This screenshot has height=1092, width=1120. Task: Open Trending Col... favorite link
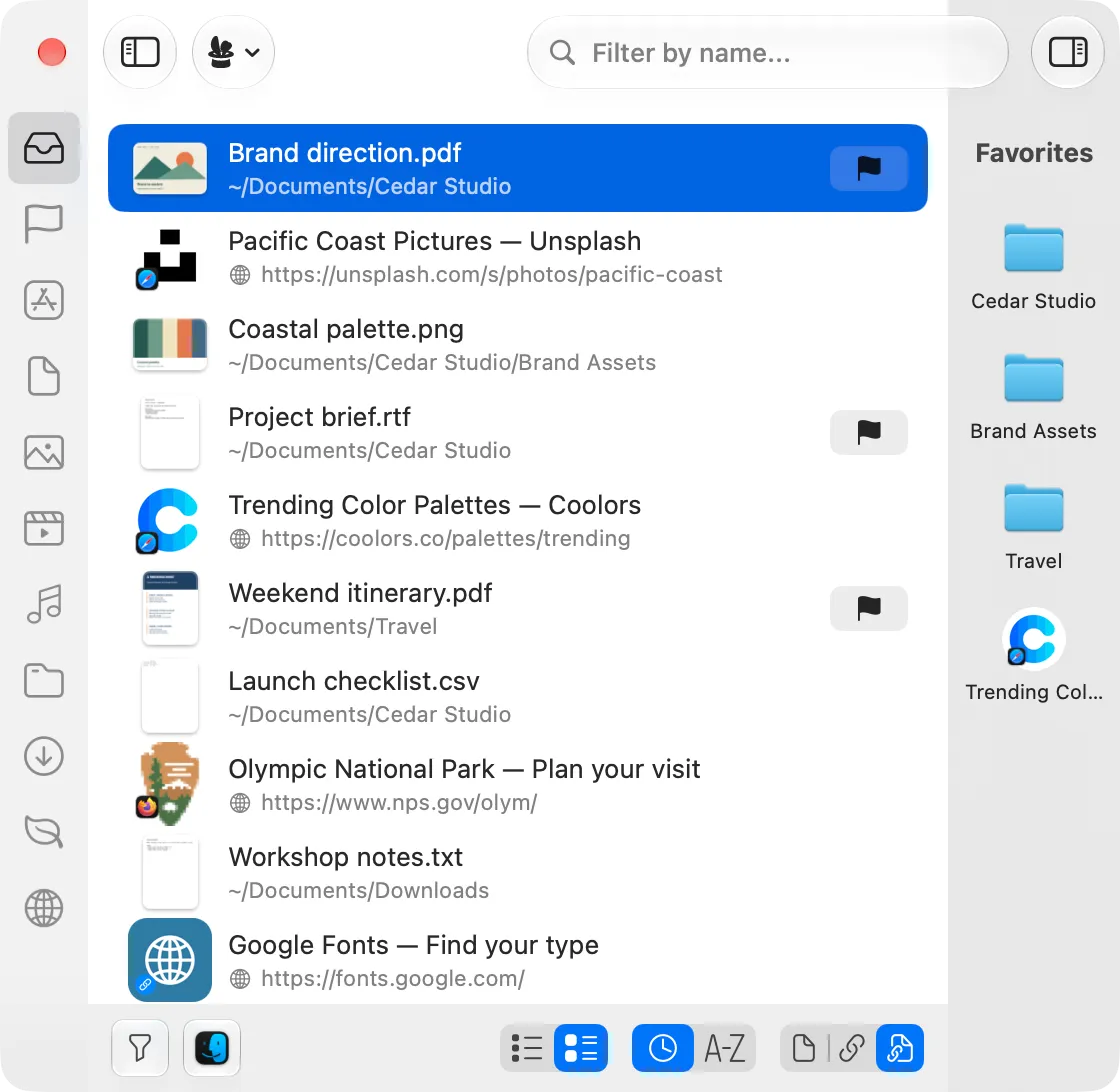coord(1033,656)
